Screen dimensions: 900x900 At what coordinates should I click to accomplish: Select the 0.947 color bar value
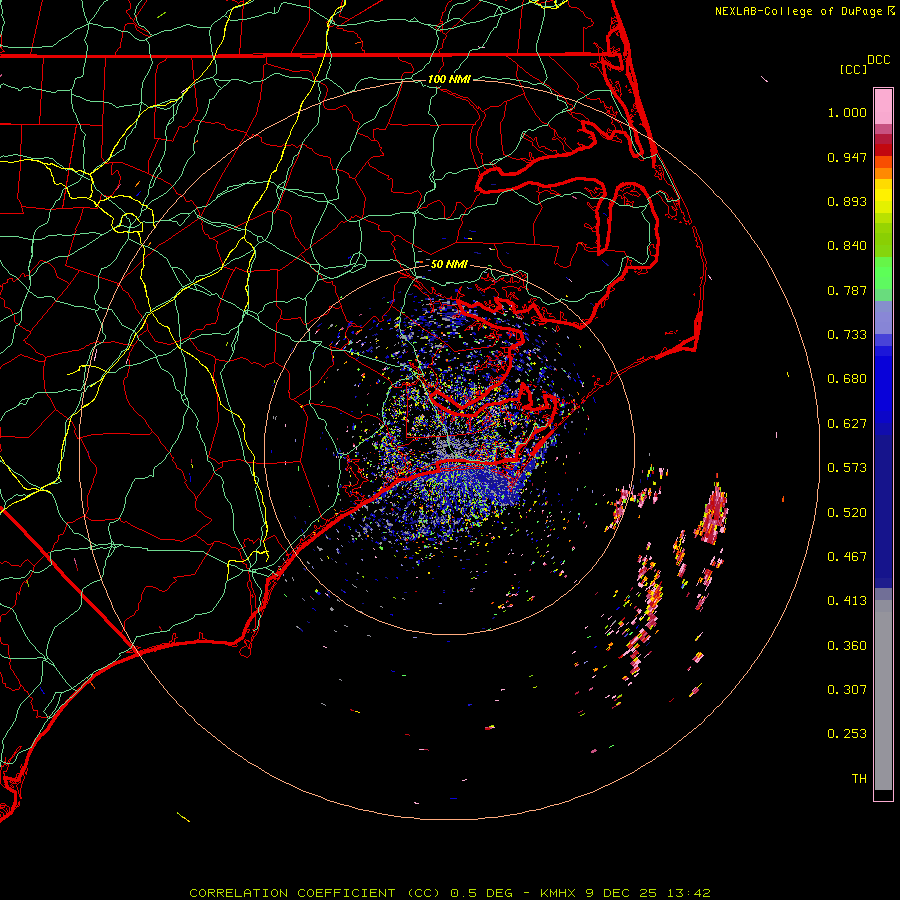[x=847, y=157]
